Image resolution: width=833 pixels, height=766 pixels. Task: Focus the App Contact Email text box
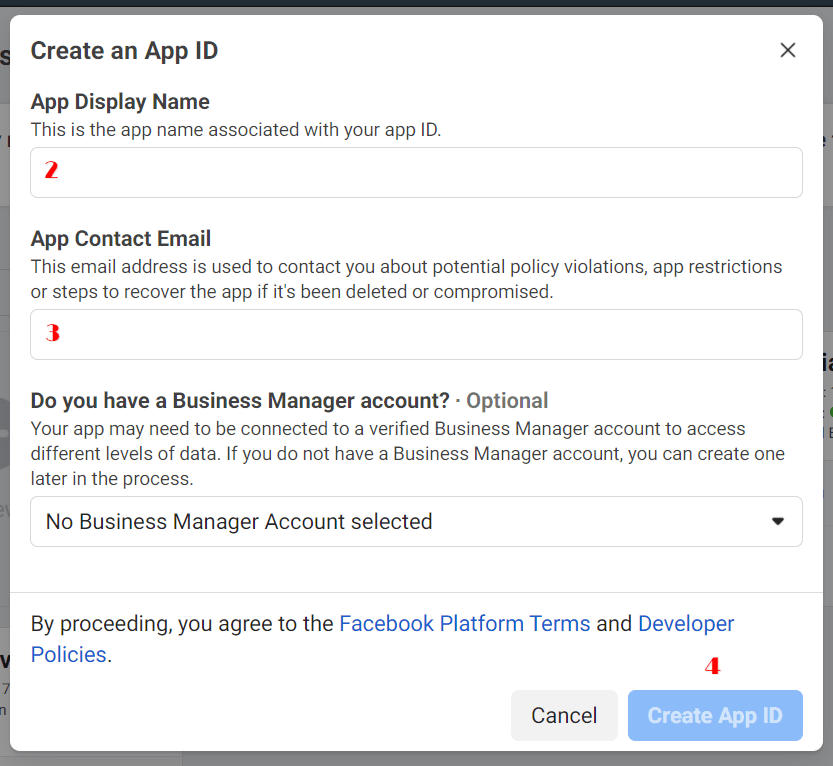tap(416, 335)
